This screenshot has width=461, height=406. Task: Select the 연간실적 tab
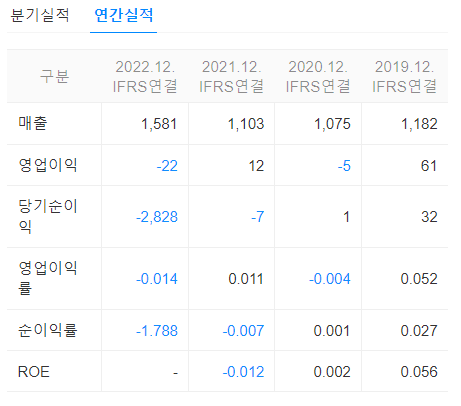[124, 15]
